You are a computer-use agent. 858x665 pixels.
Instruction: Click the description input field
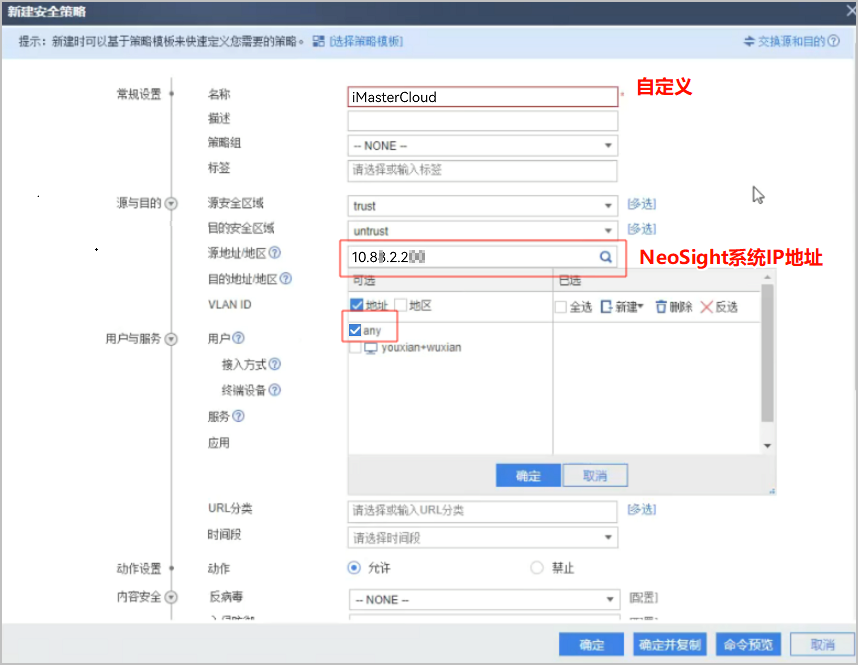pyautogui.click(x=483, y=120)
